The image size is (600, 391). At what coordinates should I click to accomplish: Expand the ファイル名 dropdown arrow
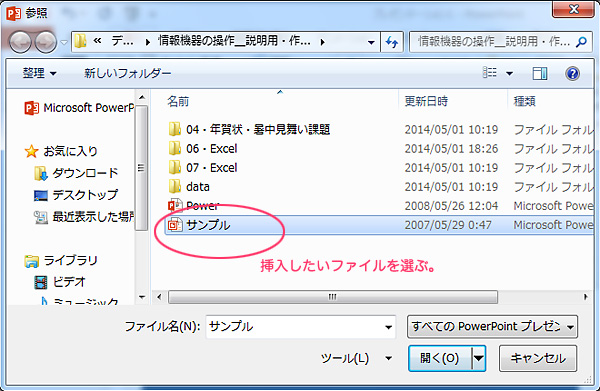click(388, 327)
